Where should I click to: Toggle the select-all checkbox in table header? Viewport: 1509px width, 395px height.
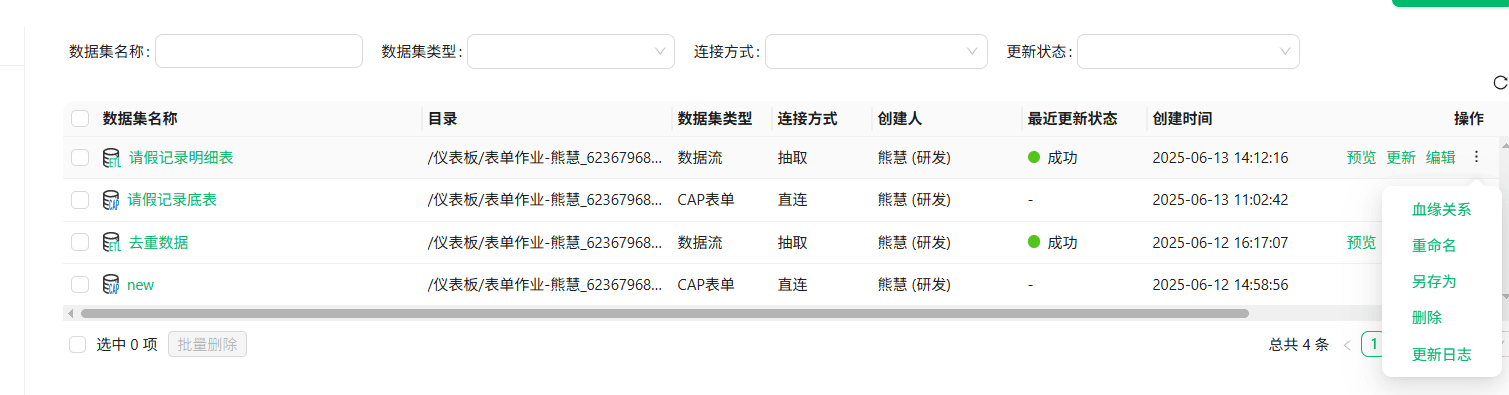80,119
